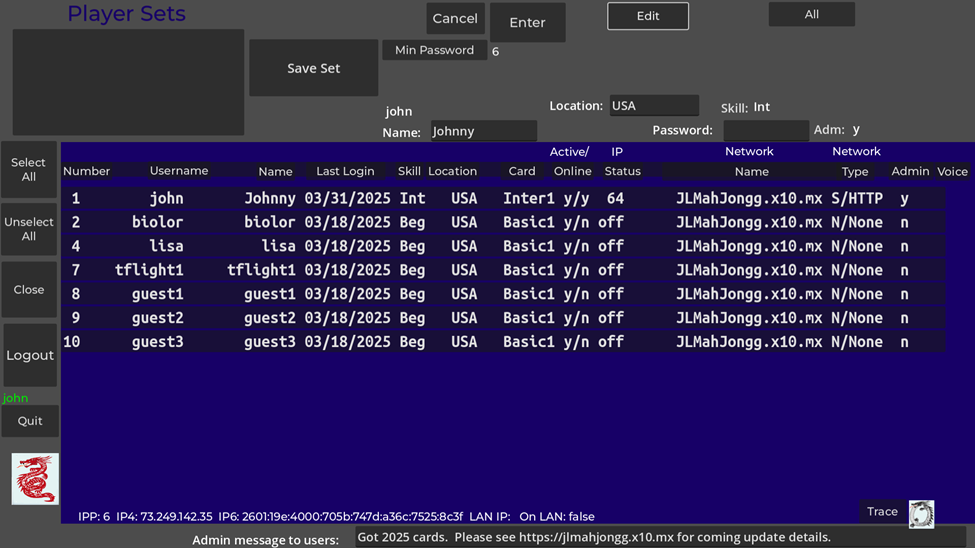Select the player row for biolor
975x548 pixels.
pos(500,222)
